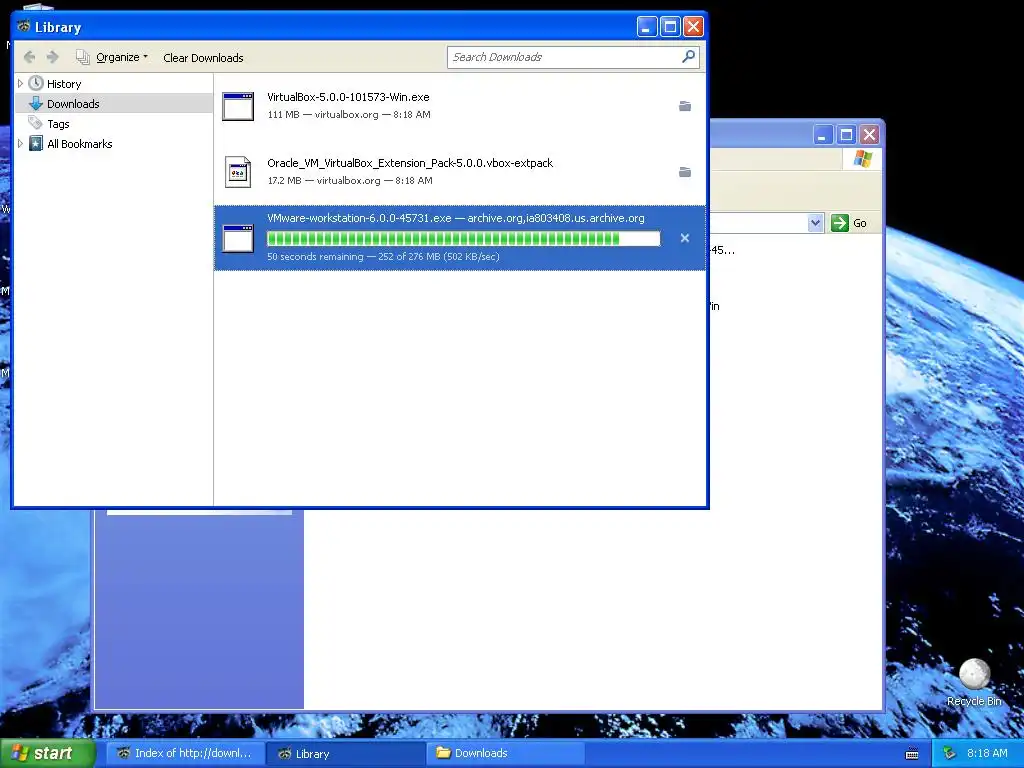Click the VMware exe file icon
1024x768 pixels.
(238, 238)
